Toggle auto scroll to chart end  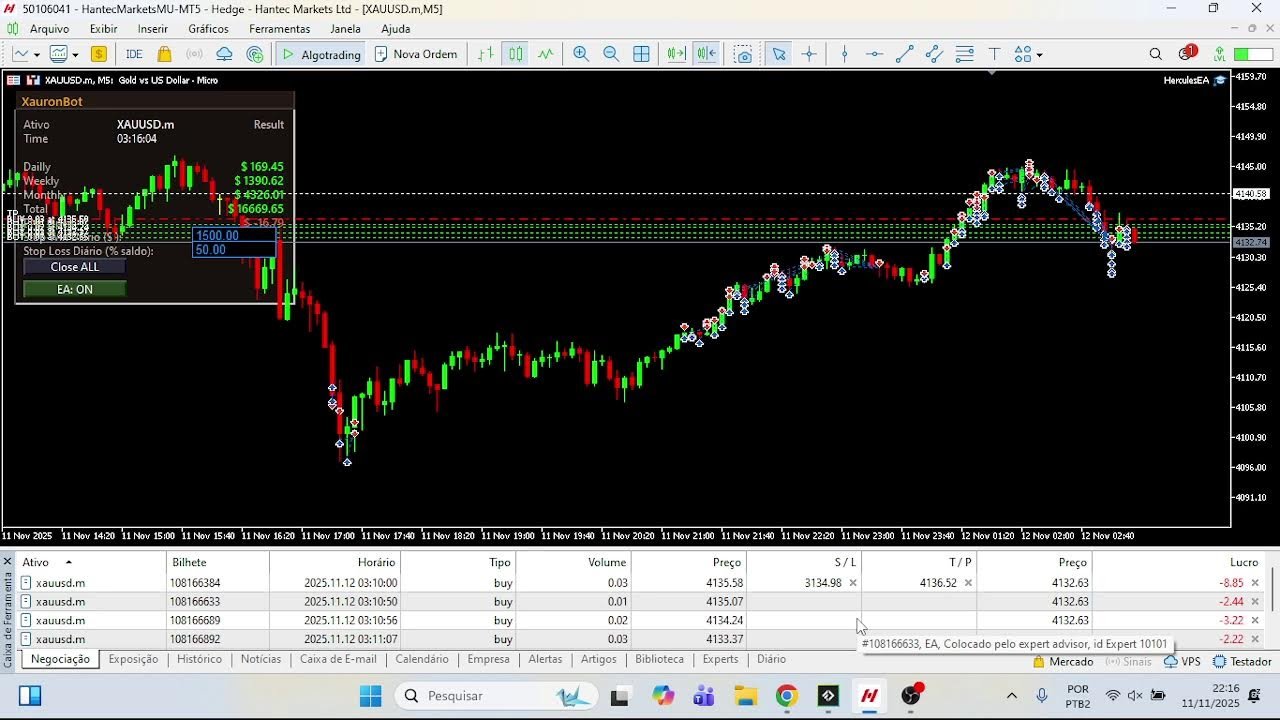coord(676,54)
